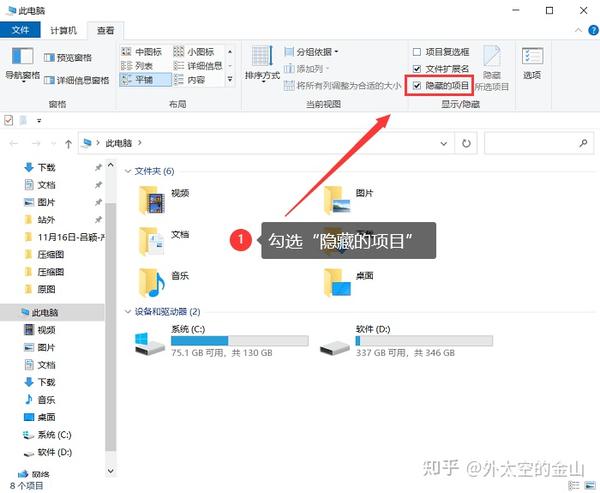The width and height of the screenshot is (600, 493).
Task: Select the 文档 folder icon in main pane
Action: point(152,241)
